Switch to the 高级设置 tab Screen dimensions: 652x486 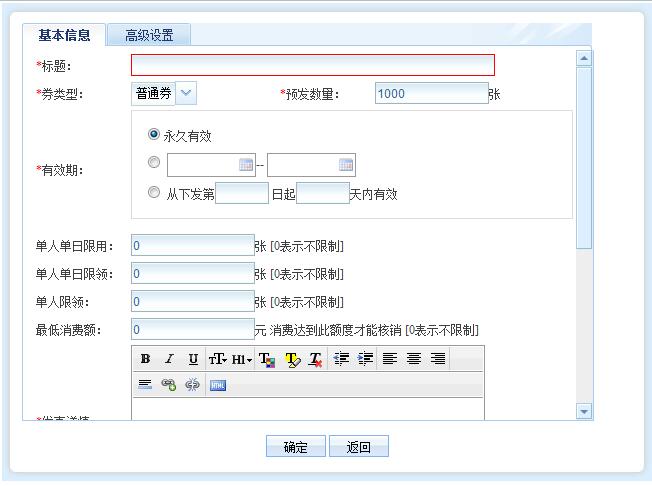(x=149, y=35)
